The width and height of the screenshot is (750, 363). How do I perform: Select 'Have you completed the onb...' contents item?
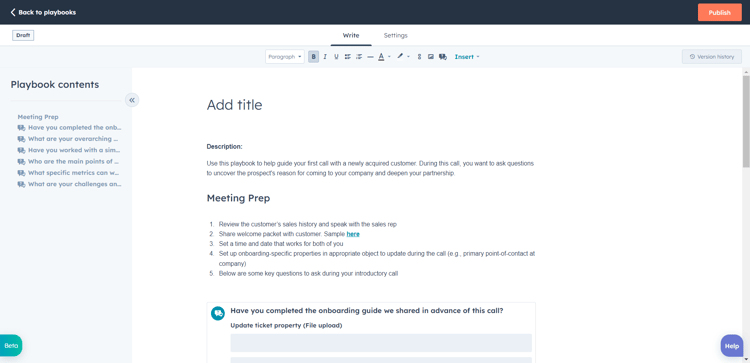[x=69, y=128]
